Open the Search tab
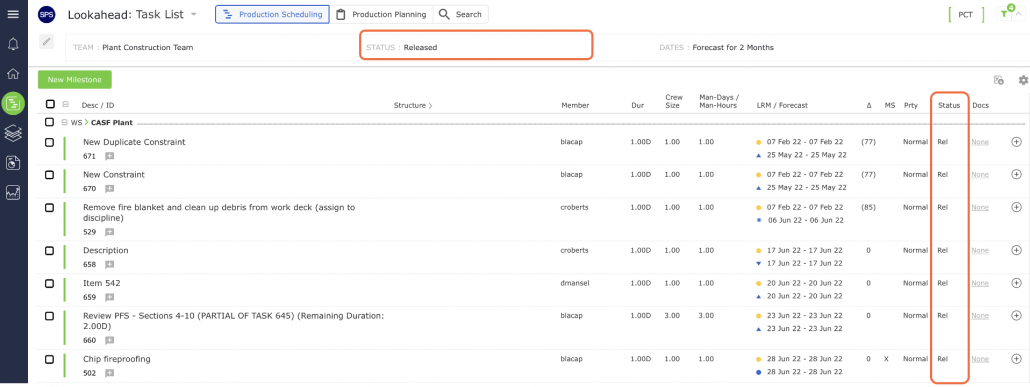1030x387 pixels. coord(460,14)
